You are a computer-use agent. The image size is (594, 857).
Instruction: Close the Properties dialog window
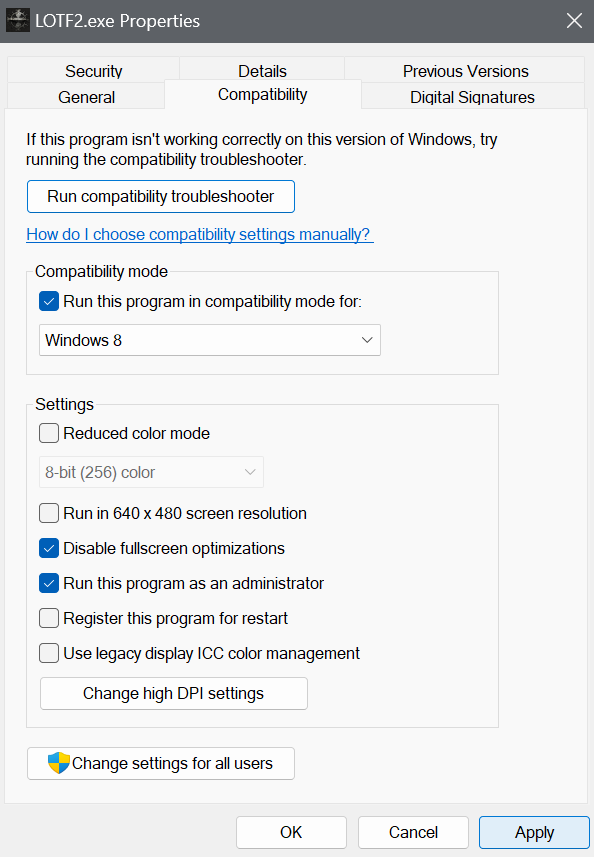pos(574,21)
